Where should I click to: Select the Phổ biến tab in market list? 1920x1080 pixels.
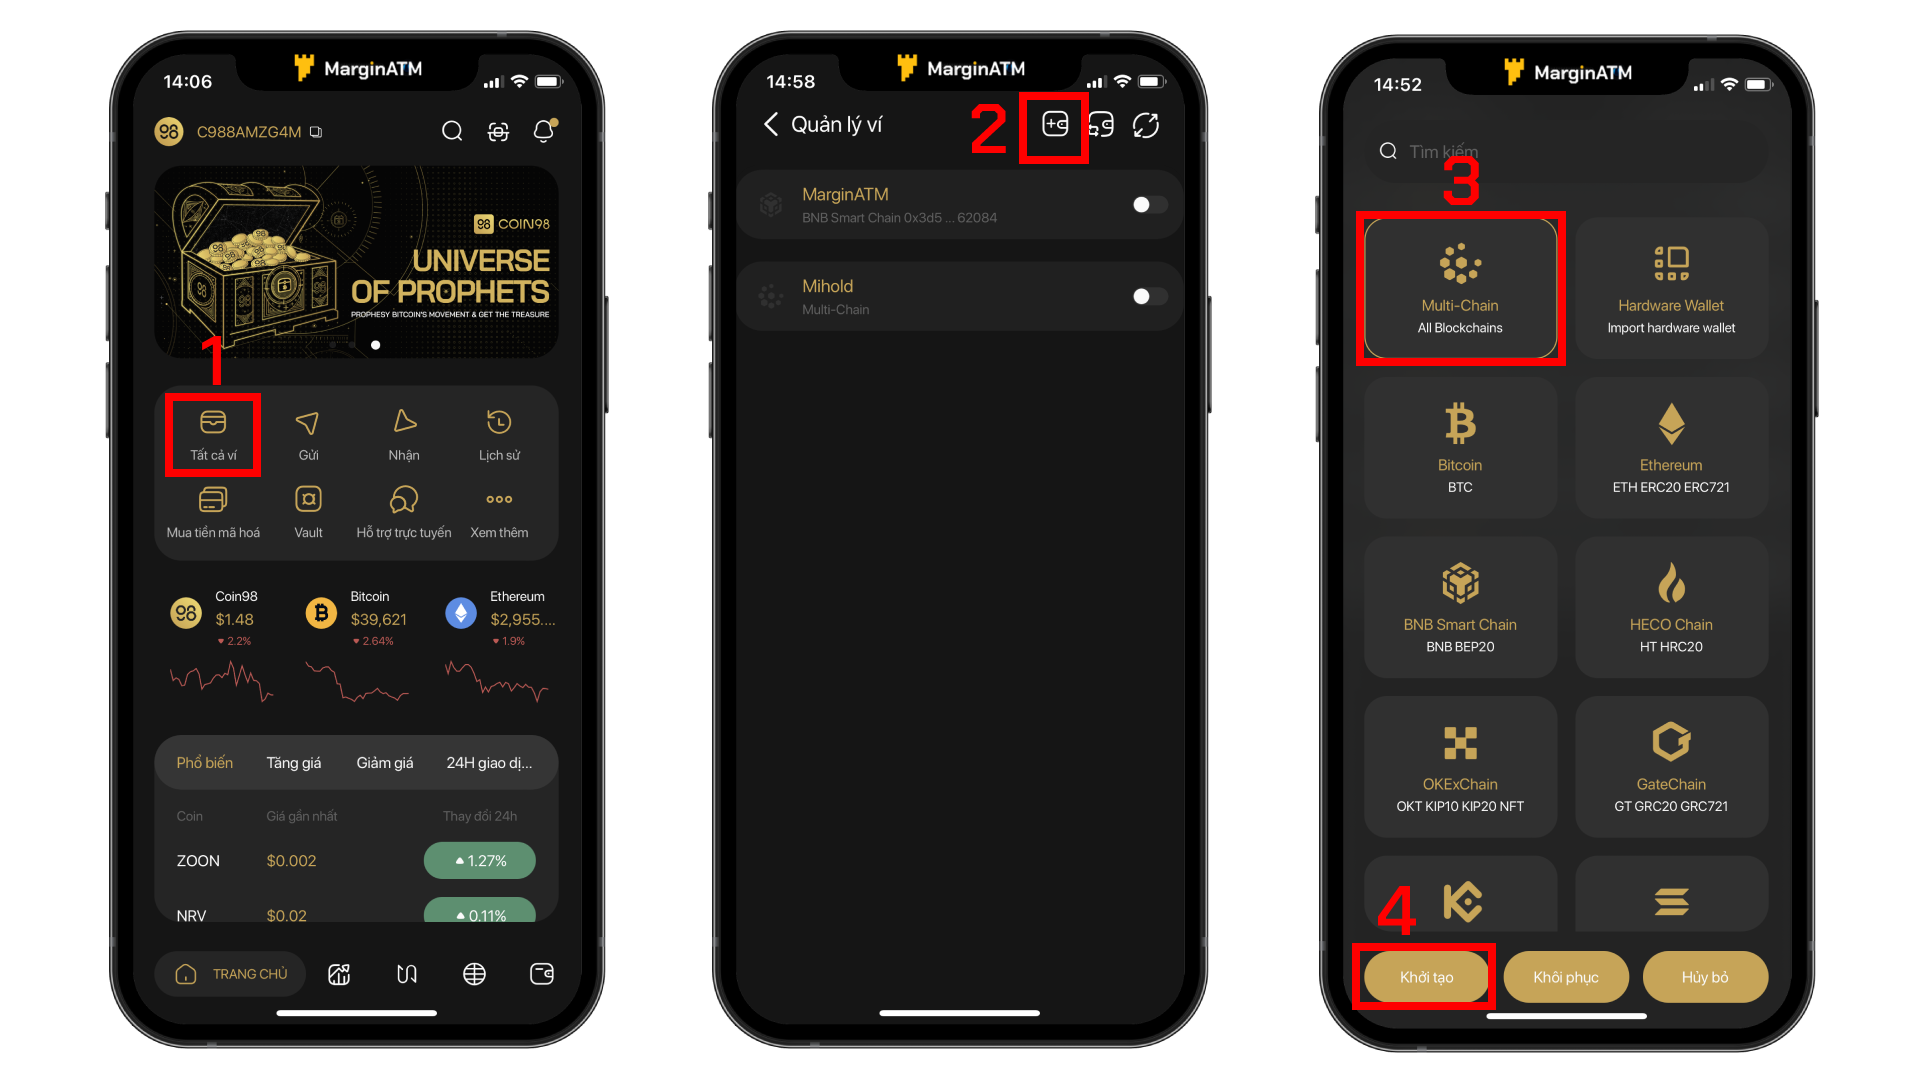204,762
